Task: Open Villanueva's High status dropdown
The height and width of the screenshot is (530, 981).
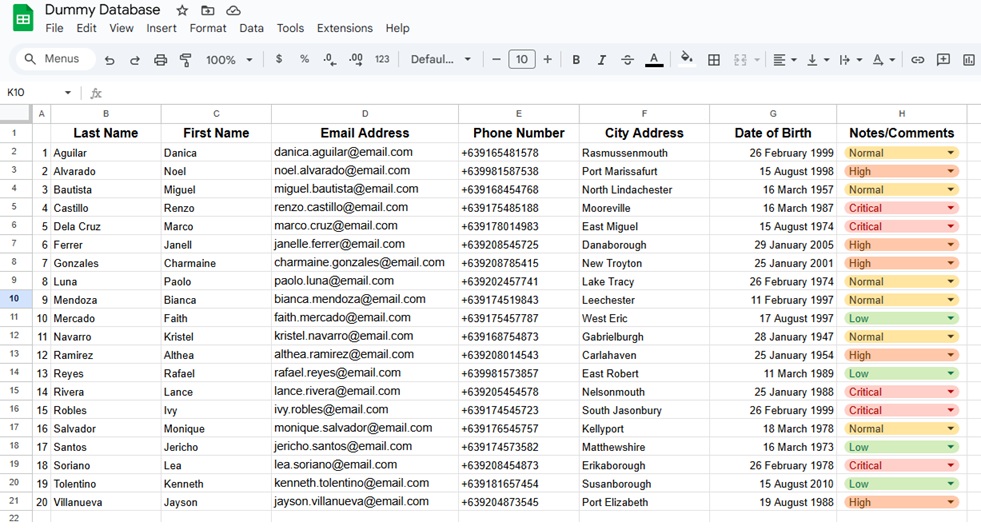Action: (x=950, y=502)
